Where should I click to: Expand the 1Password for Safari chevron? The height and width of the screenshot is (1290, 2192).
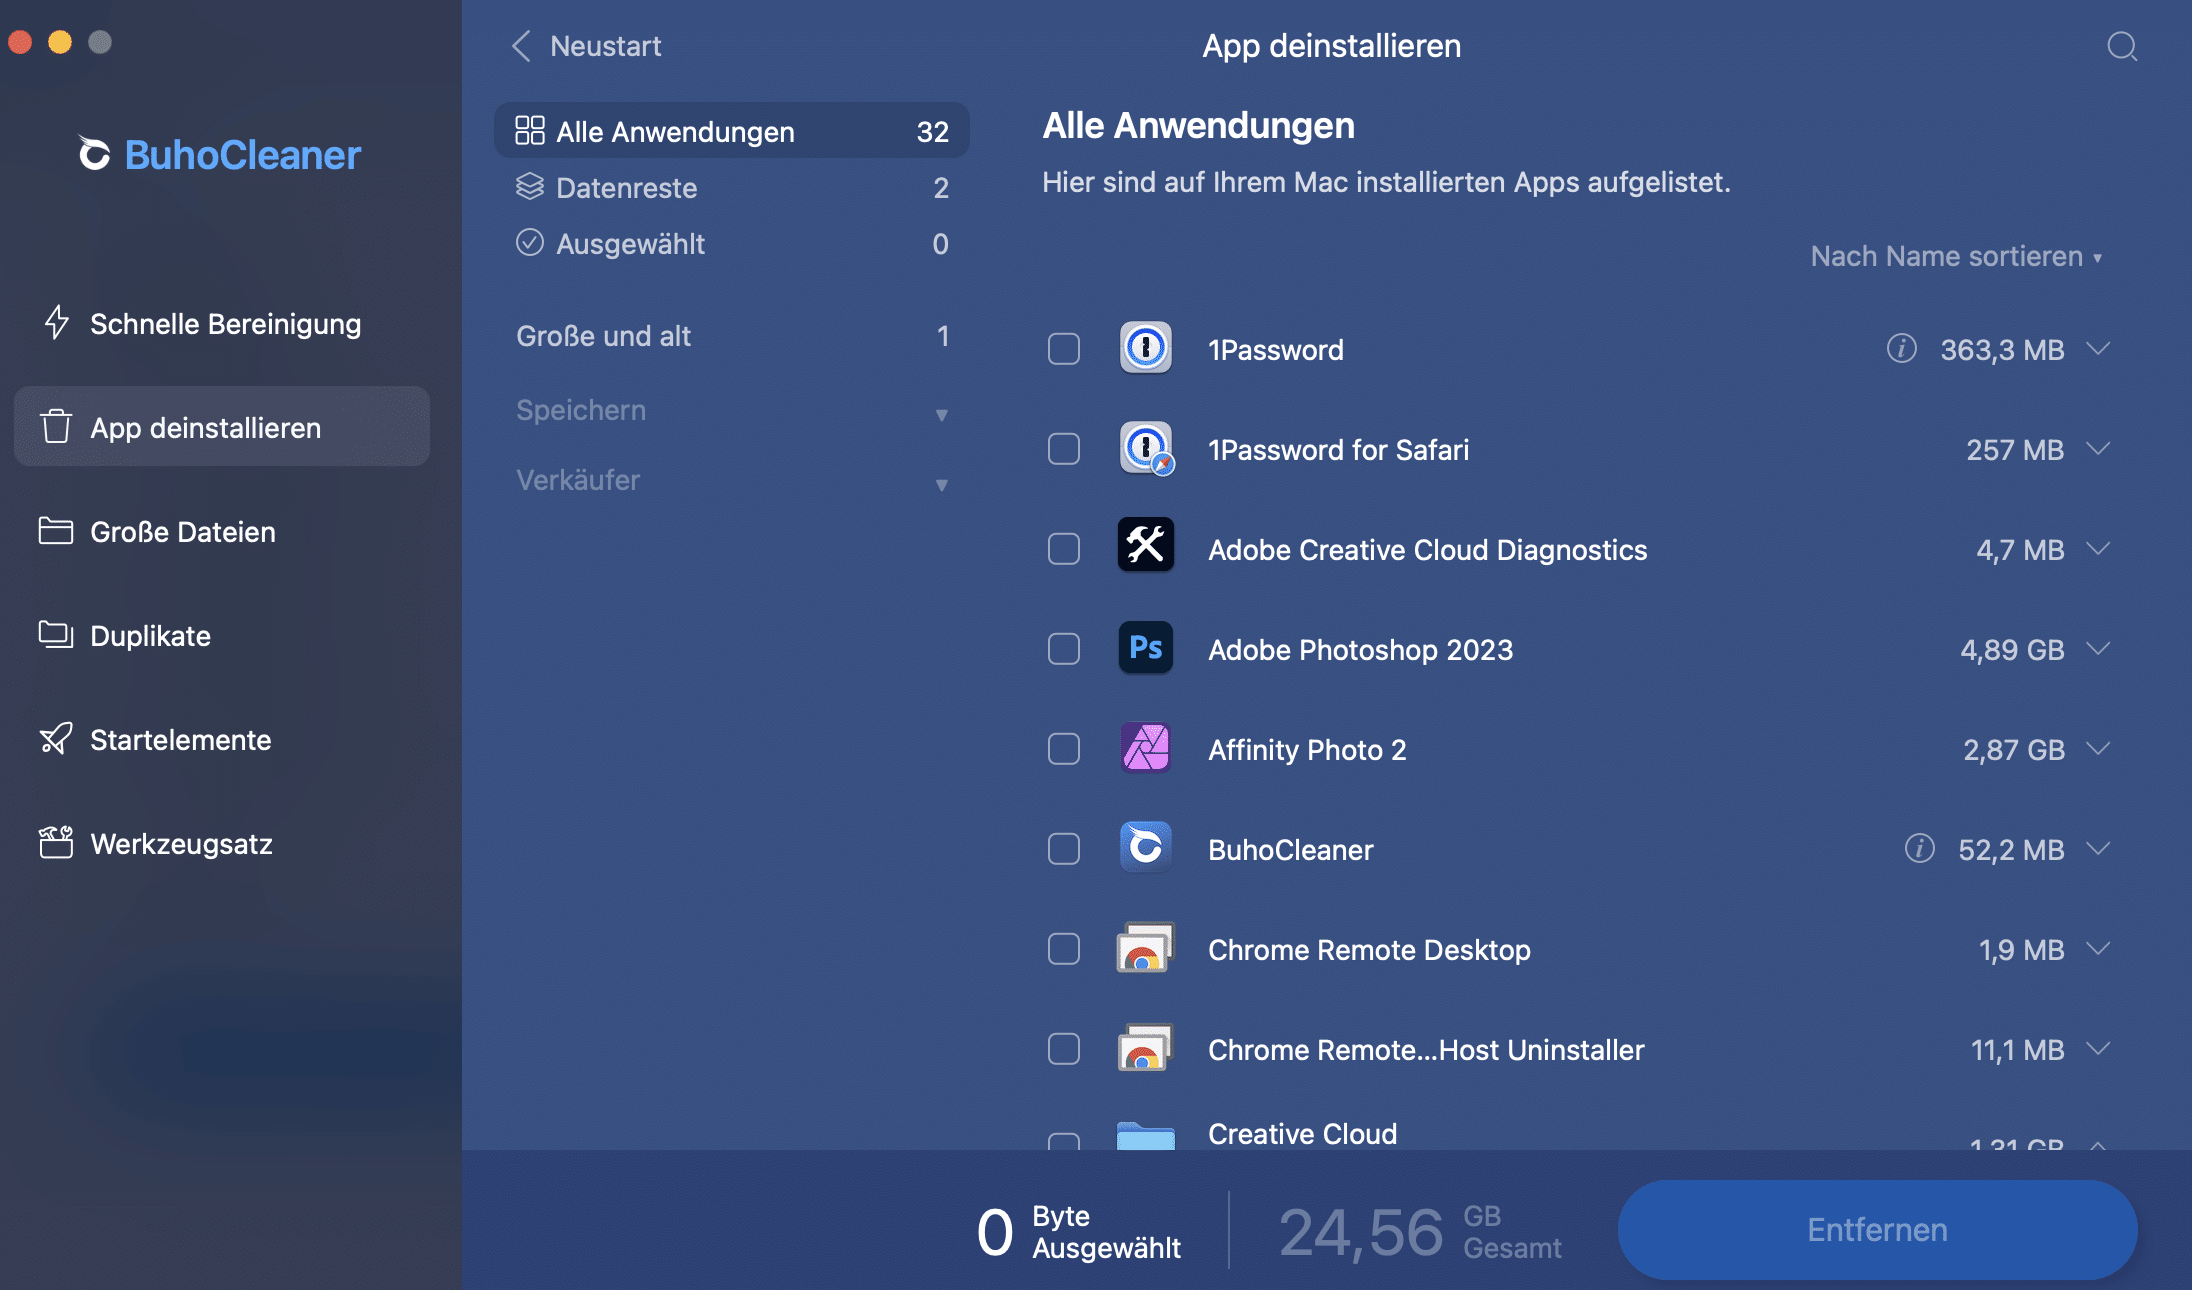(x=2098, y=448)
